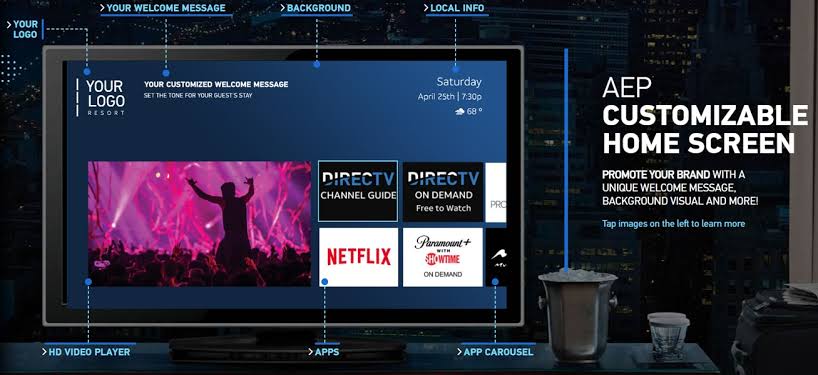This screenshot has height=375, width=818.
Task: Play the concert video in HD player
Action: point(199,224)
